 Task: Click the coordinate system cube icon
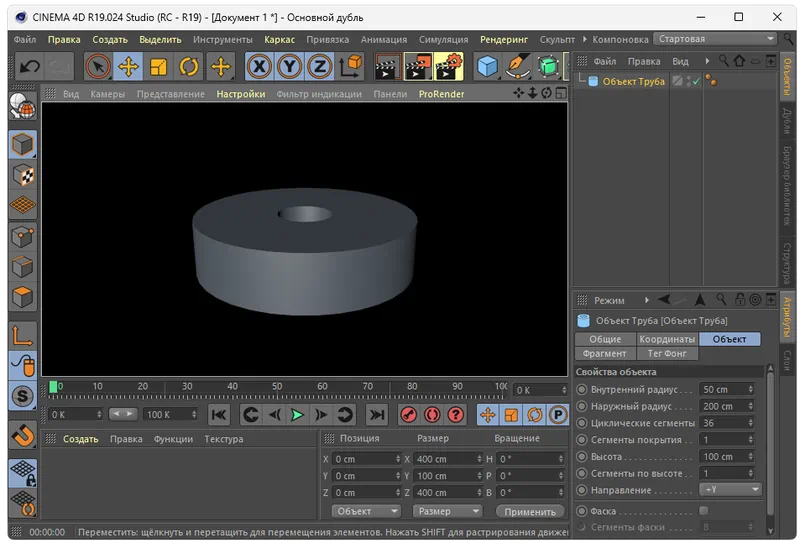[351, 66]
